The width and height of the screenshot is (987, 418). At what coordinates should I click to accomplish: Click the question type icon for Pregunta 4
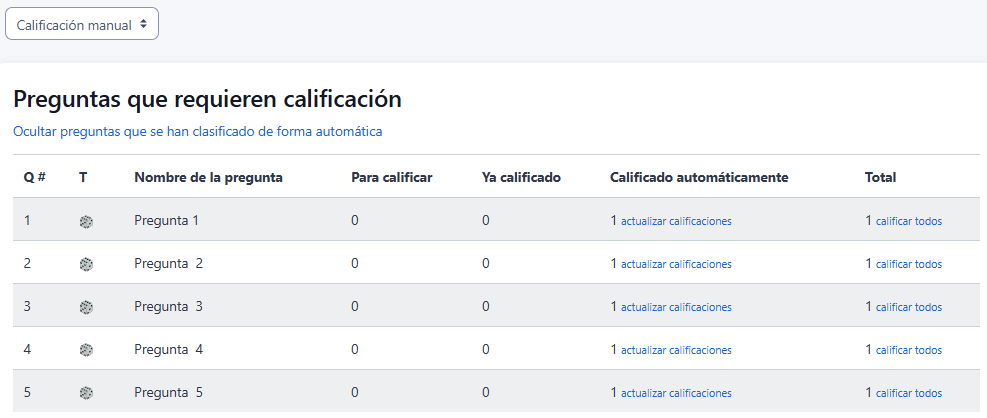(x=86, y=351)
